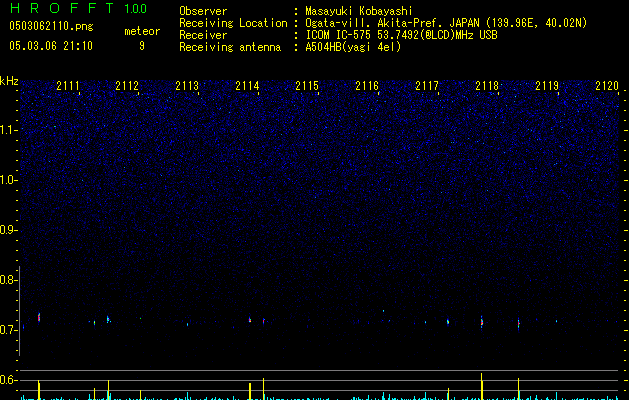Click the Observer label
629x400 pixels.
[x=203, y=11]
